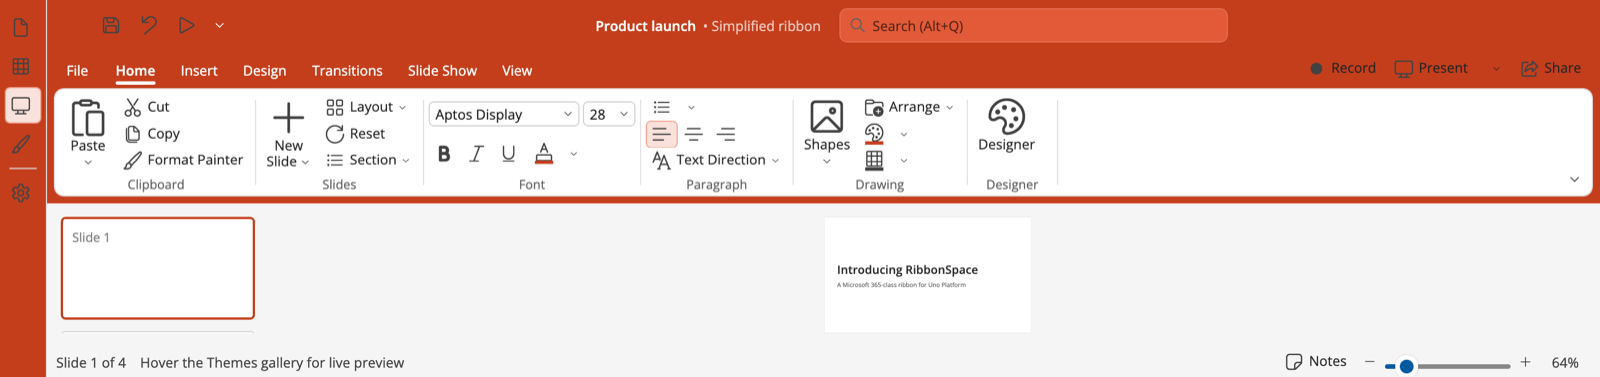This screenshot has width=1600, height=377.
Task: Select the Home tab
Action: (135, 70)
